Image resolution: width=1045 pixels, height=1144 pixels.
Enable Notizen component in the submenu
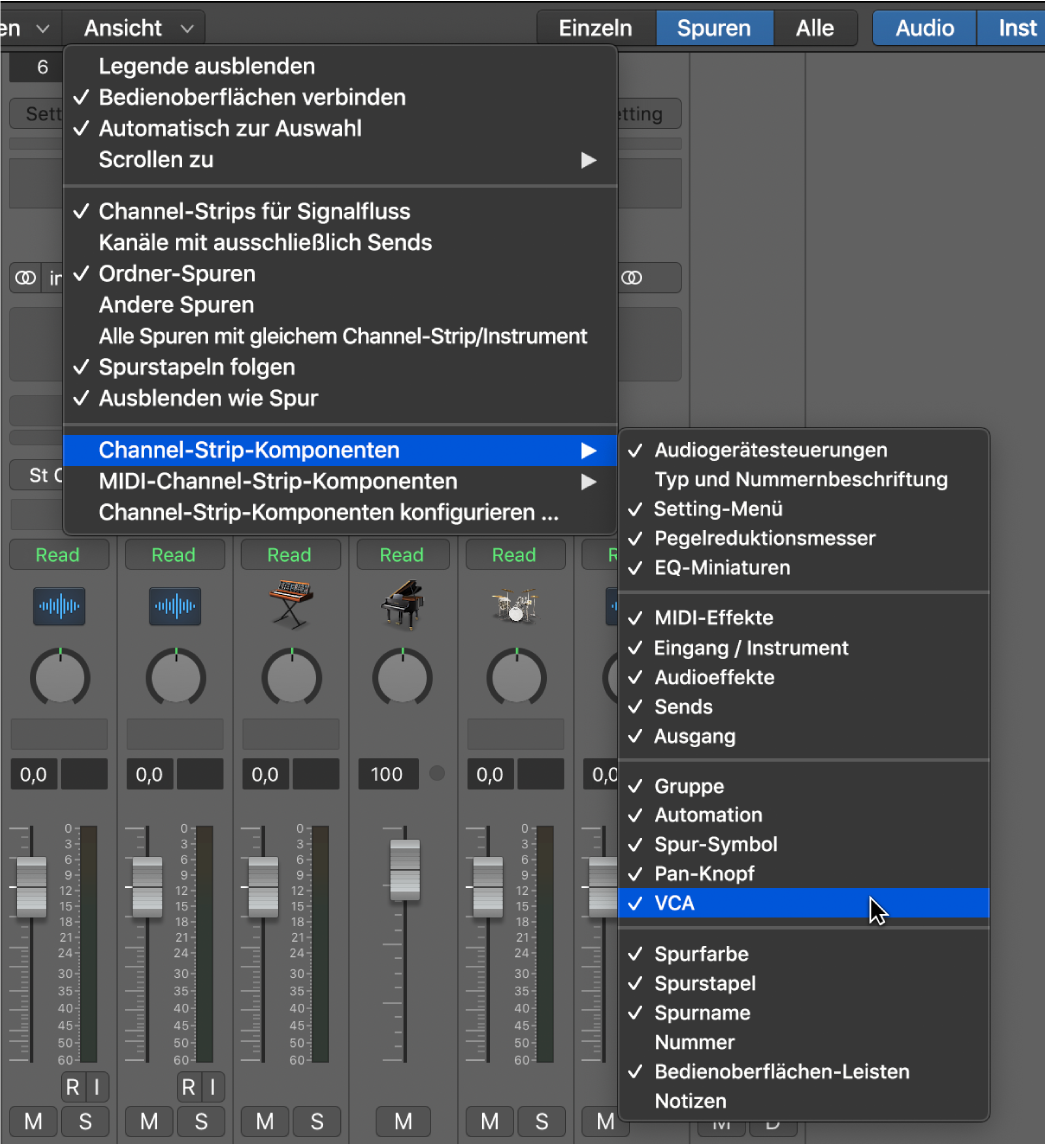tap(690, 1101)
